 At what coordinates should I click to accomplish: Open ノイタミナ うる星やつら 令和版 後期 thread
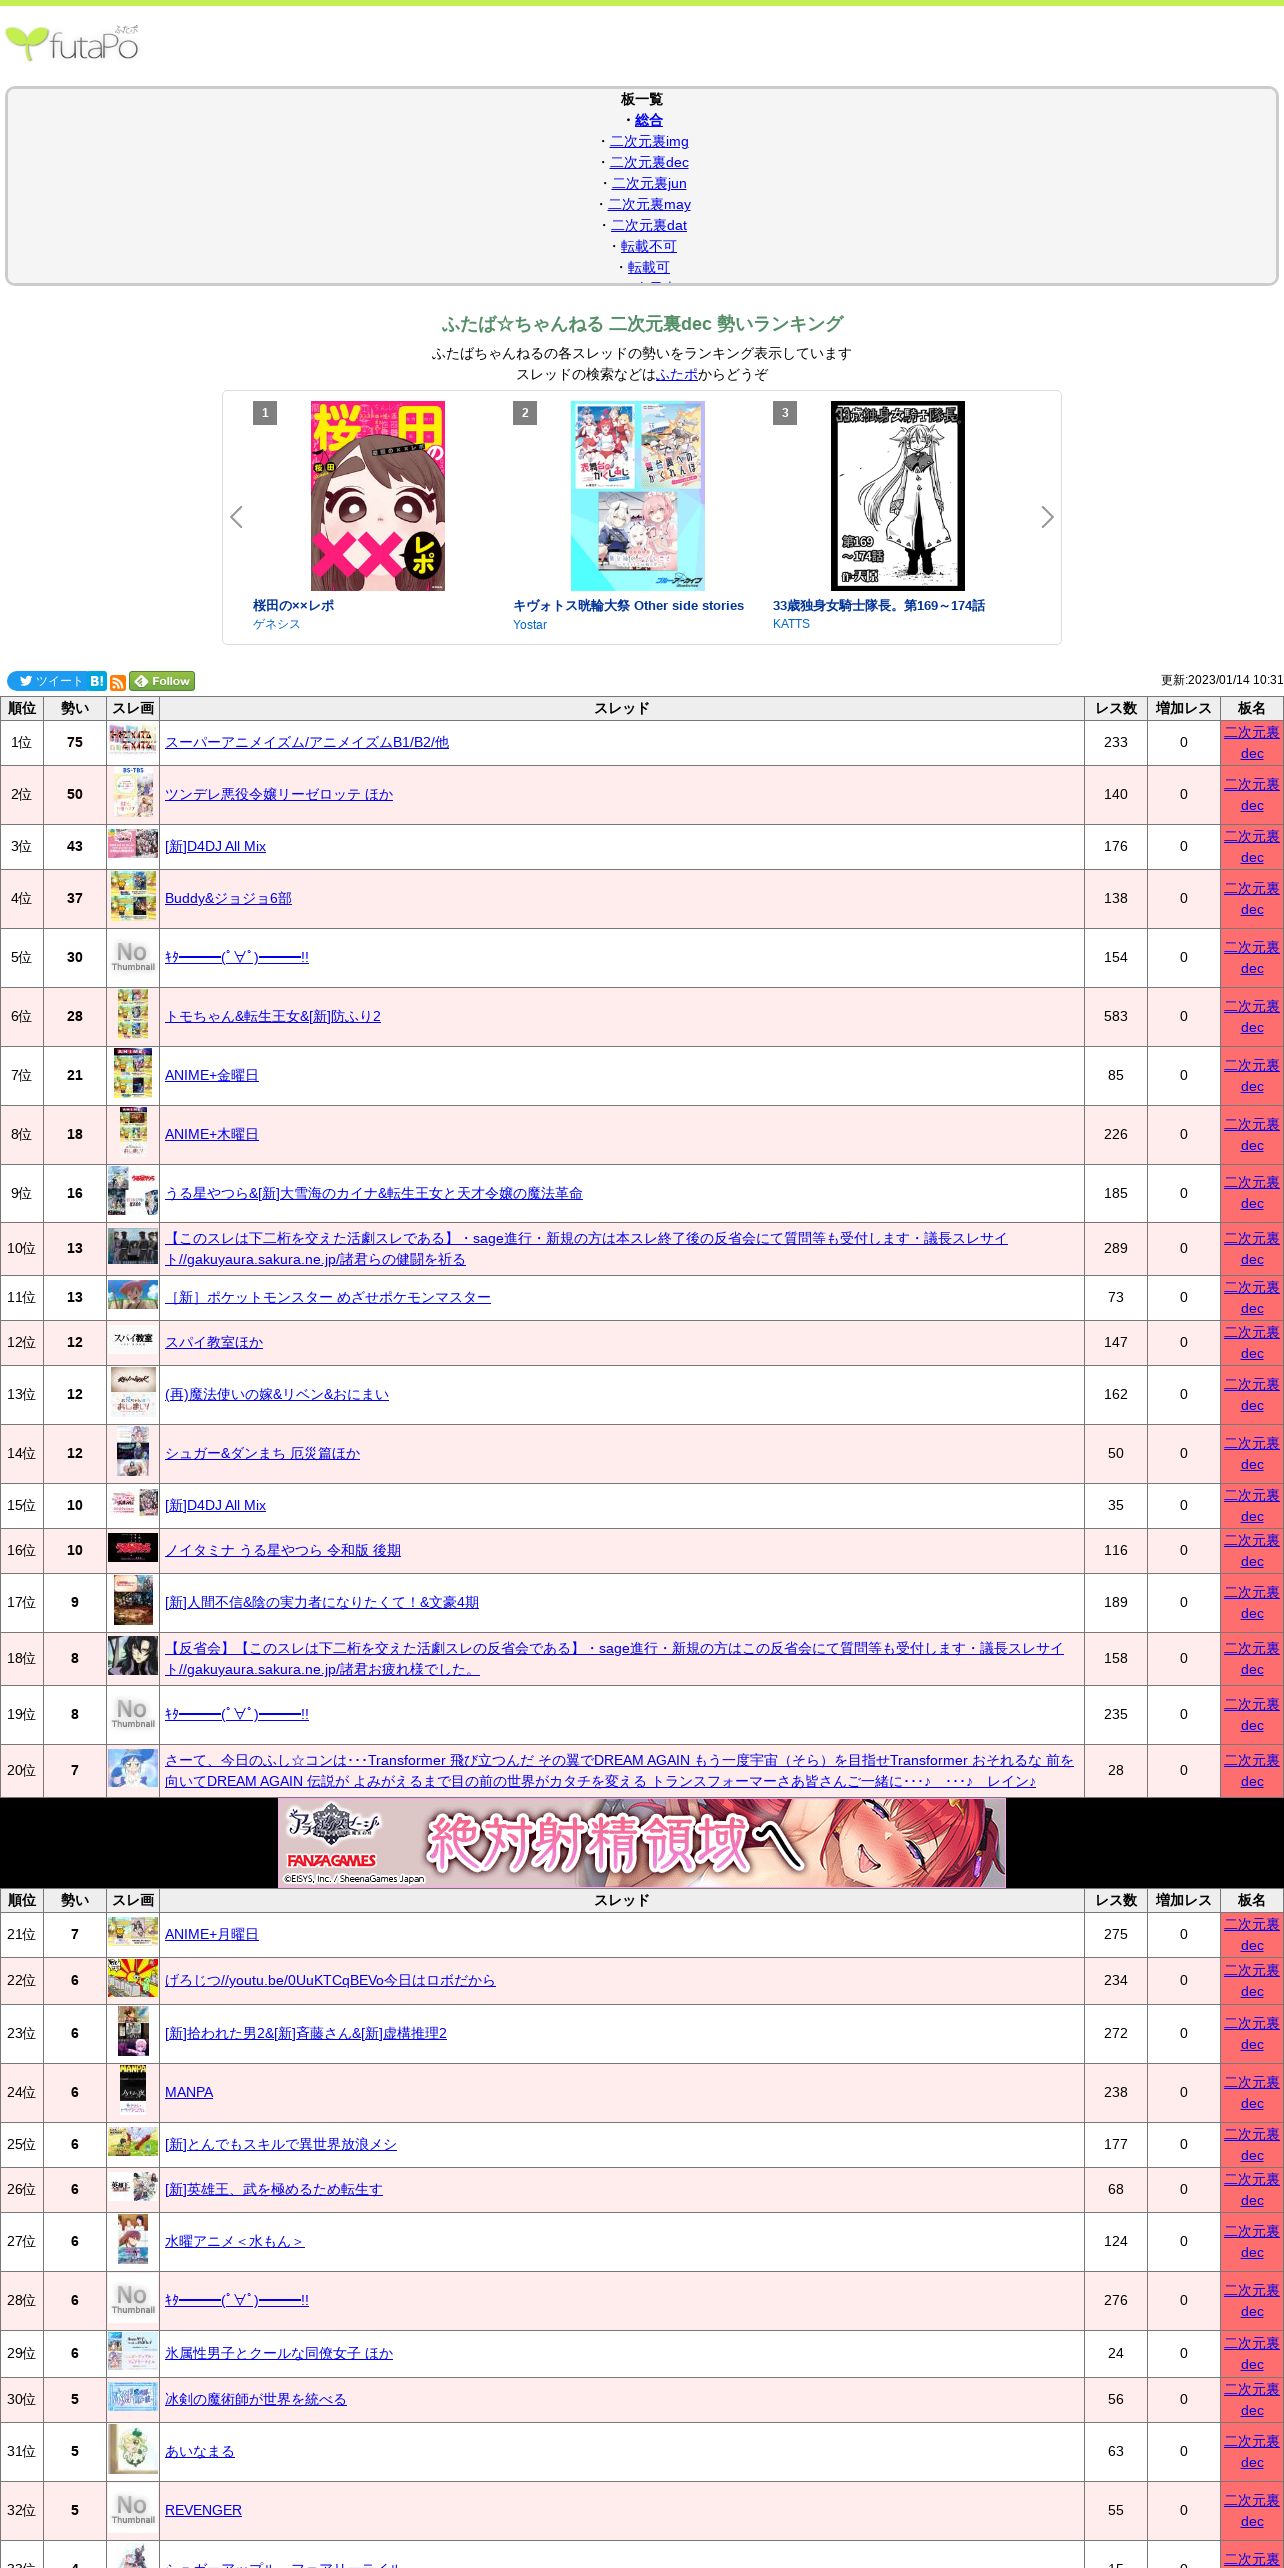click(283, 1550)
